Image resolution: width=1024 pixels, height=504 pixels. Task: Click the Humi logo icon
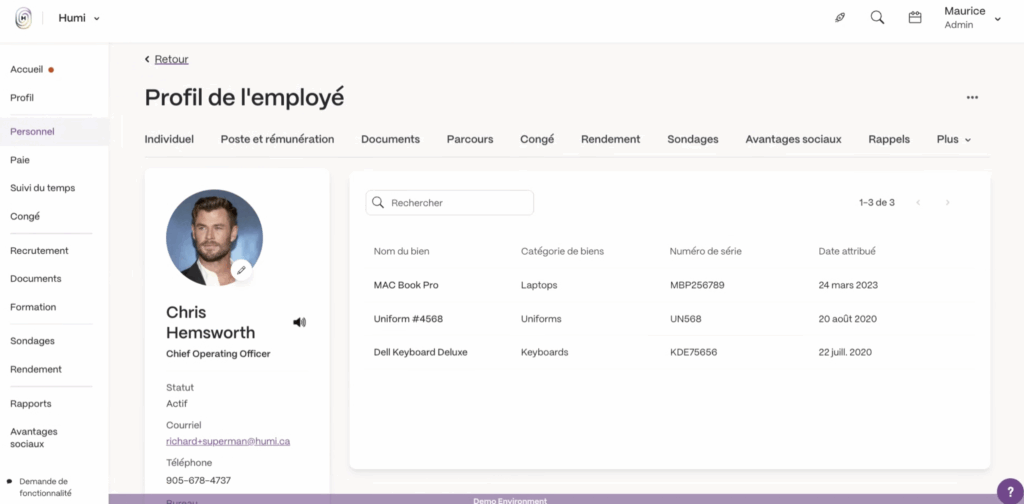pyautogui.click(x=23, y=18)
